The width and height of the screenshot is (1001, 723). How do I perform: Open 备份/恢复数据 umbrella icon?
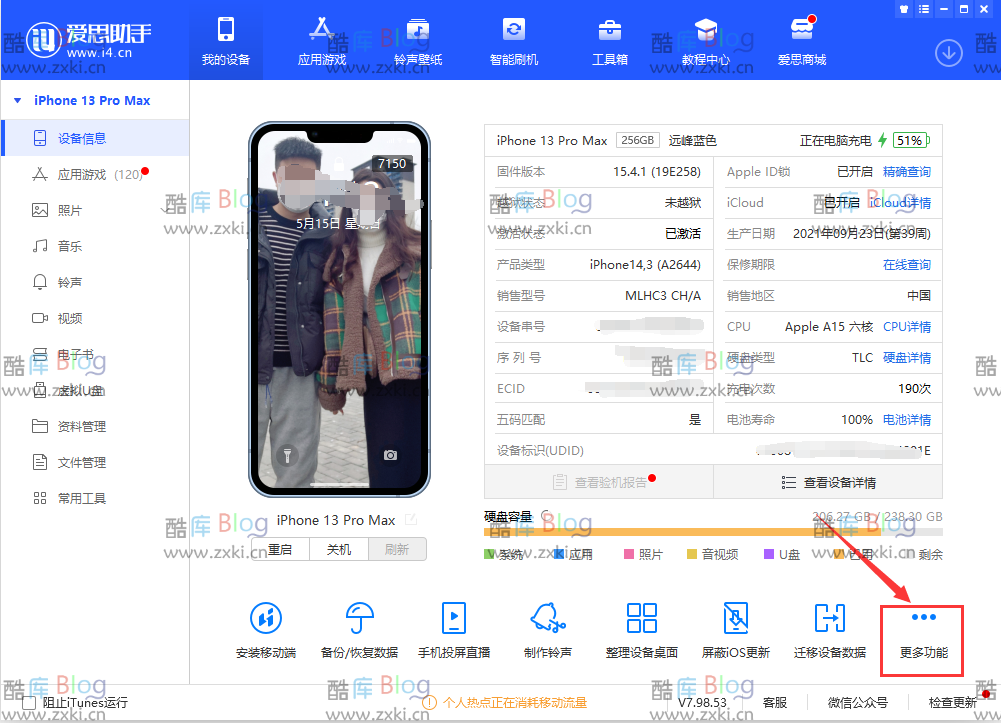pos(359,619)
